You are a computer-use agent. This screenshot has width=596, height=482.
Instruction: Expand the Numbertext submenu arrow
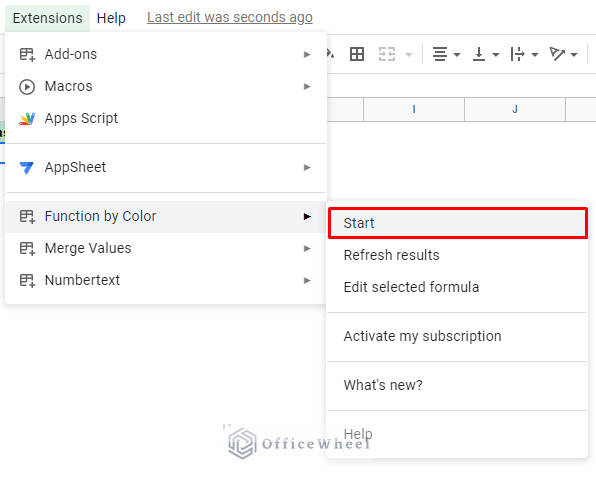tap(307, 281)
